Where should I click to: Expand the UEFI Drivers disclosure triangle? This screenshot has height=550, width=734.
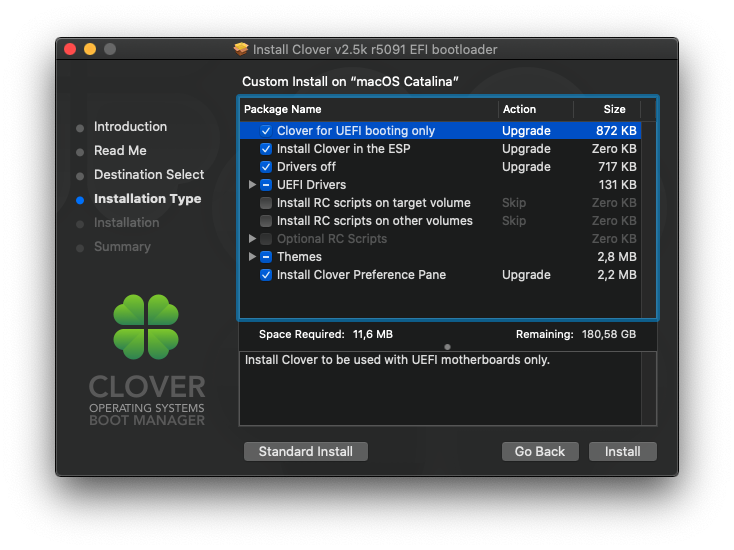[x=252, y=185]
